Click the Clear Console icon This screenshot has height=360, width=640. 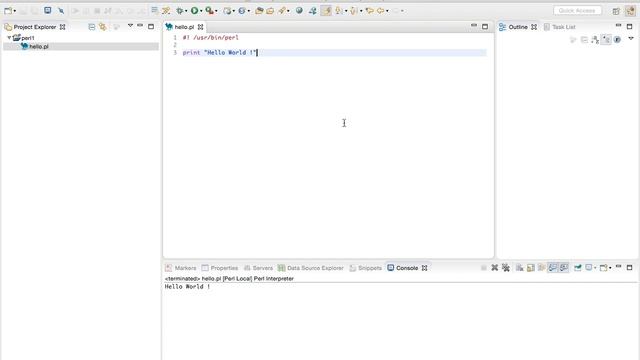[x=520, y=268]
